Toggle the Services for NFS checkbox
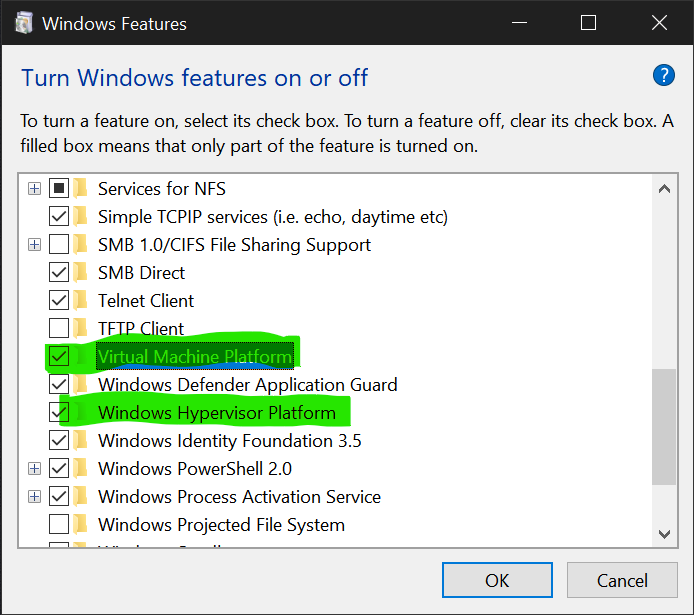Viewport: 694px width, 615px height. (x=59, y=188)
